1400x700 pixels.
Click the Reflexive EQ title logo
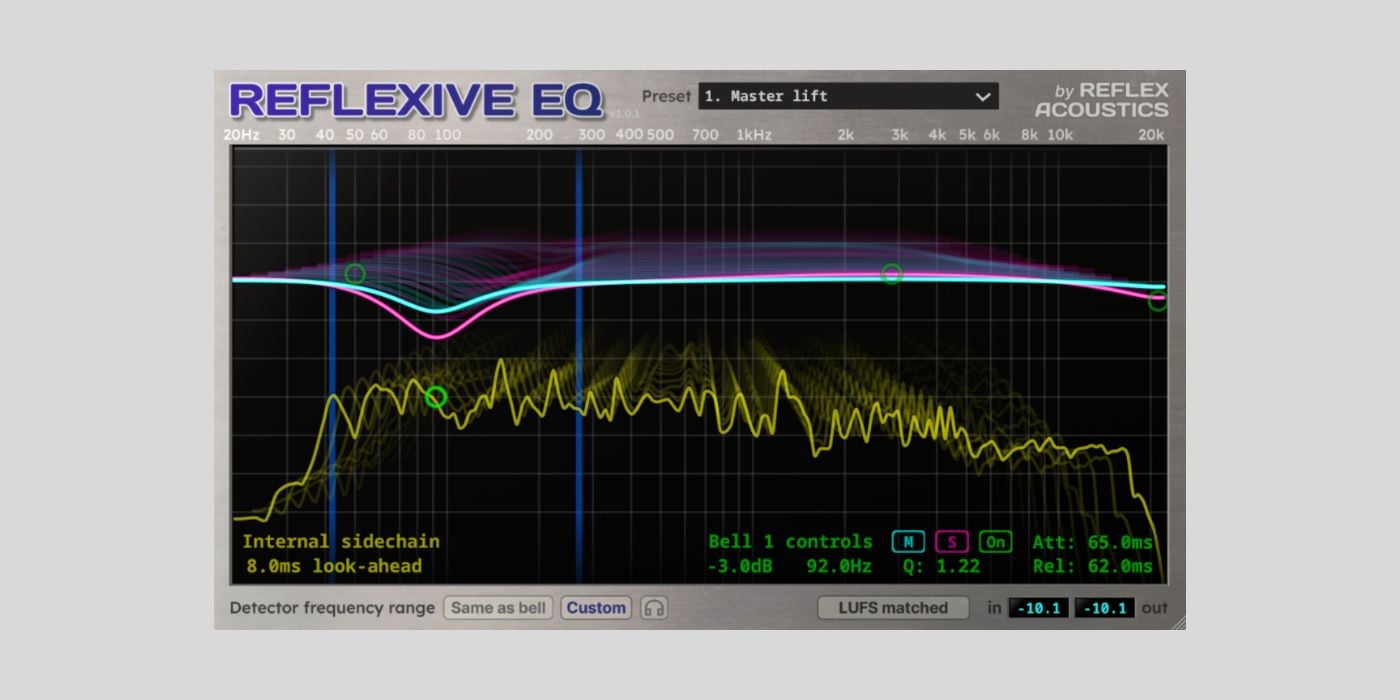(415, 100)
